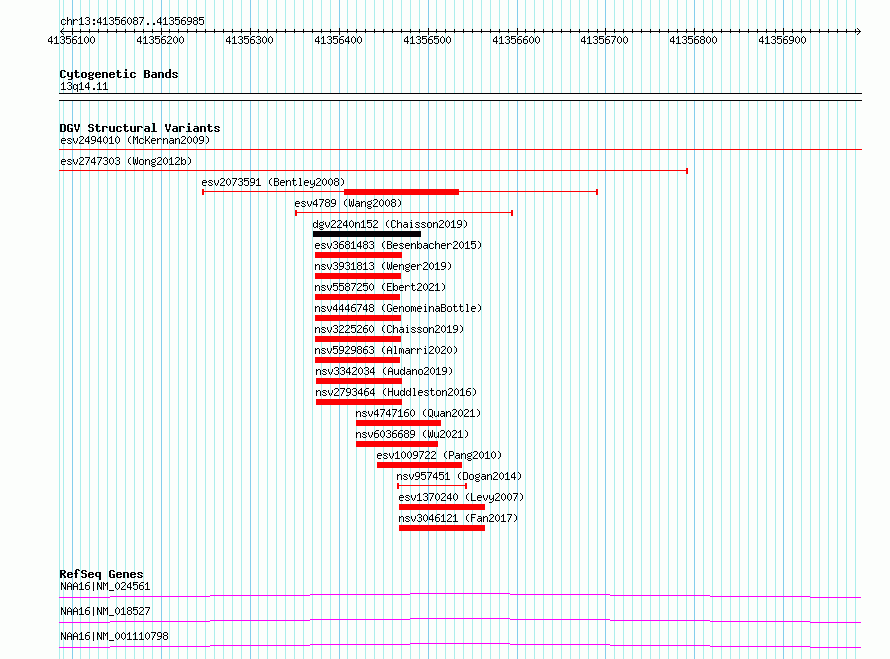Click the black dgv2240n152 variant bar
Image resolution: width=890 pixels, height=659 pixels.
click(367, 234)
